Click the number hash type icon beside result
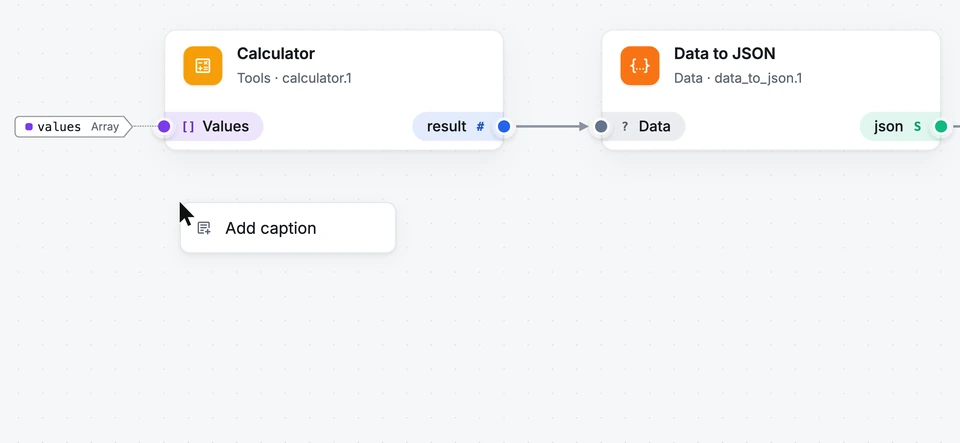The width and height of the screenshot is (960, 443). click(x=480, y=127)
